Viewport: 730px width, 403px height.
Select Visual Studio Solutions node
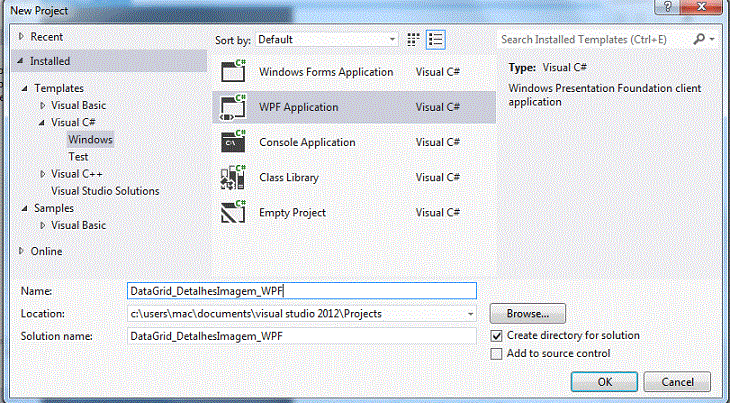[105, 191]
